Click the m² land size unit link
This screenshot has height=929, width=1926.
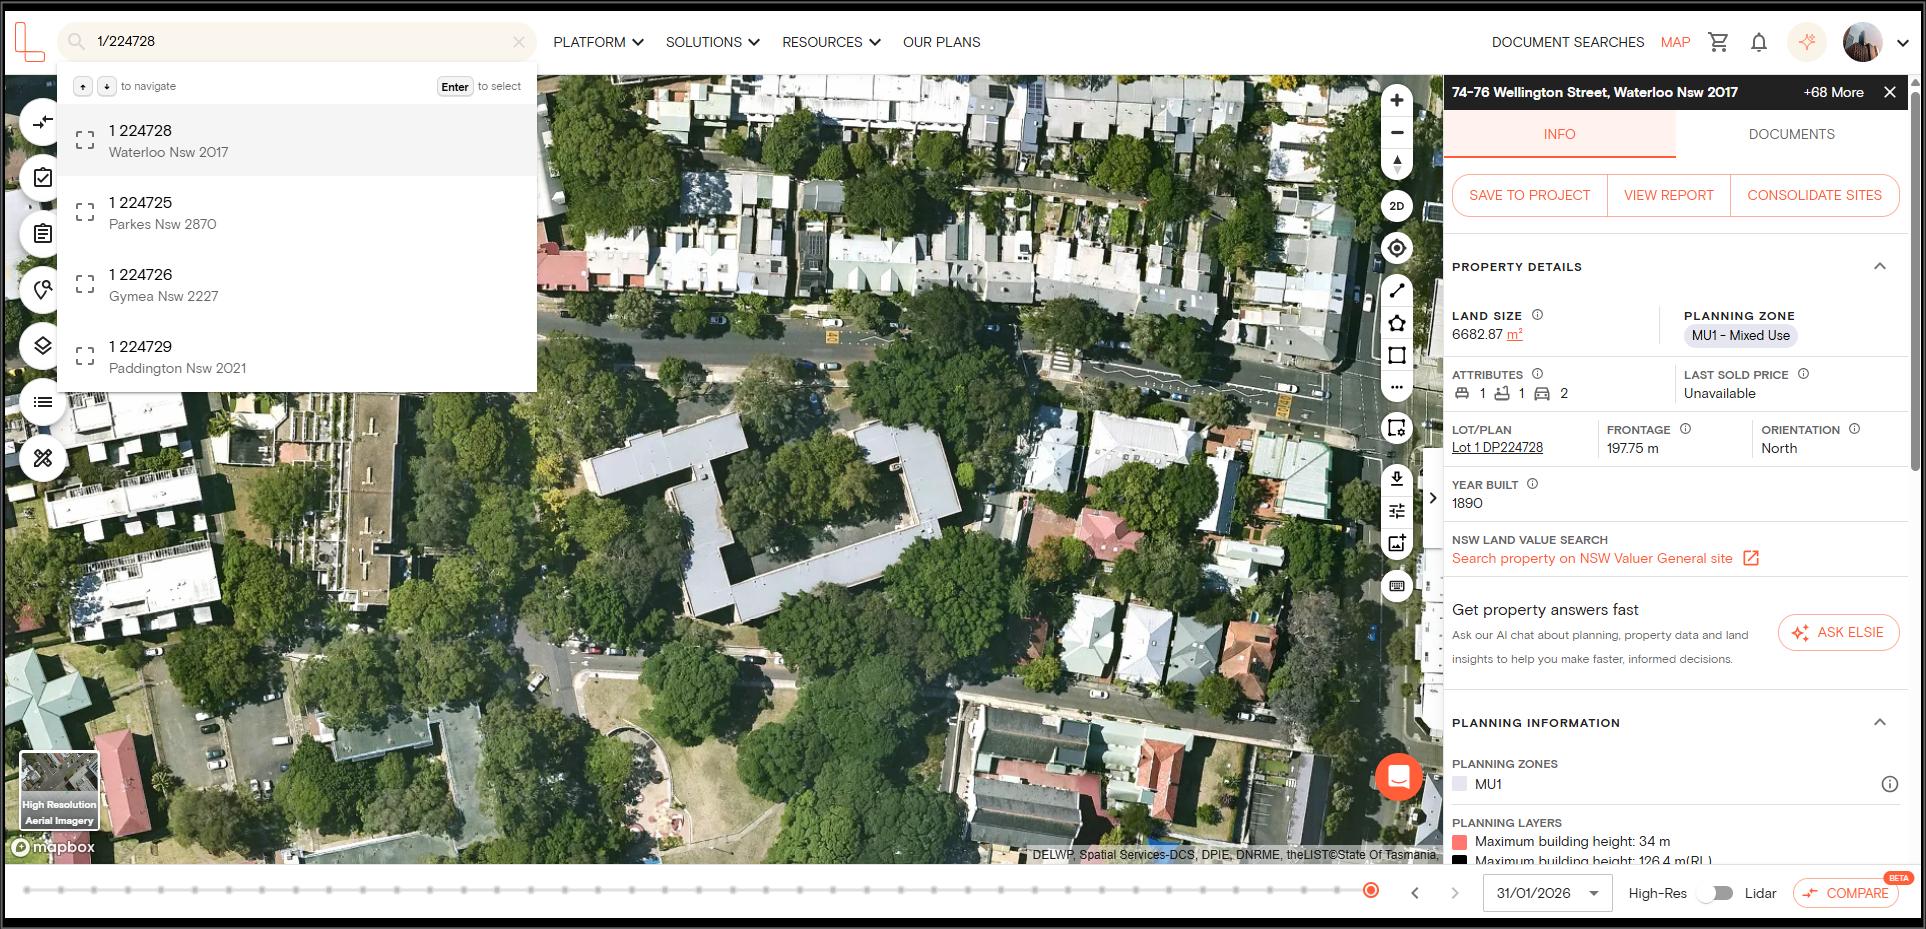[x=1514, y=334]
